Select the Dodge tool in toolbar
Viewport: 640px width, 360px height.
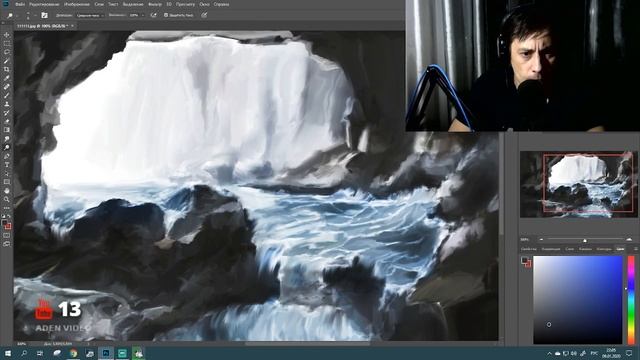(7, 147)
